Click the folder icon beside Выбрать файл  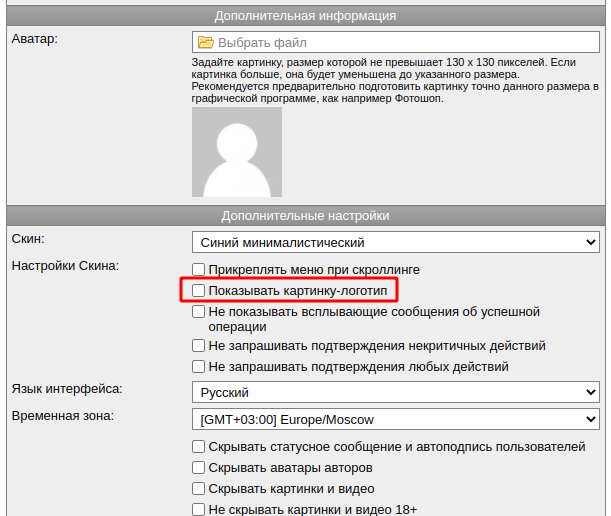(206, 43)
